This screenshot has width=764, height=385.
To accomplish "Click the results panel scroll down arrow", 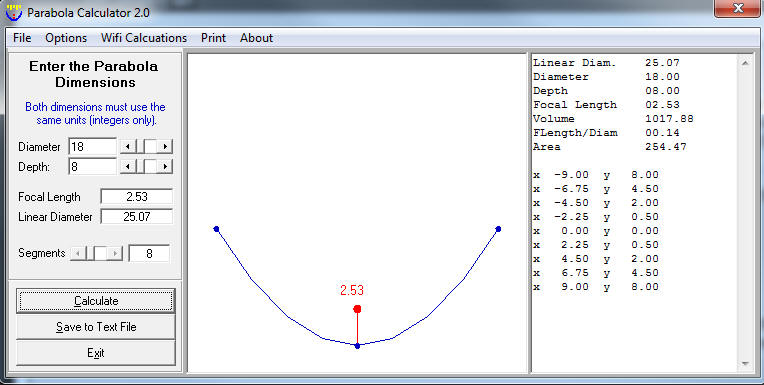I will (x=745, y=364).
